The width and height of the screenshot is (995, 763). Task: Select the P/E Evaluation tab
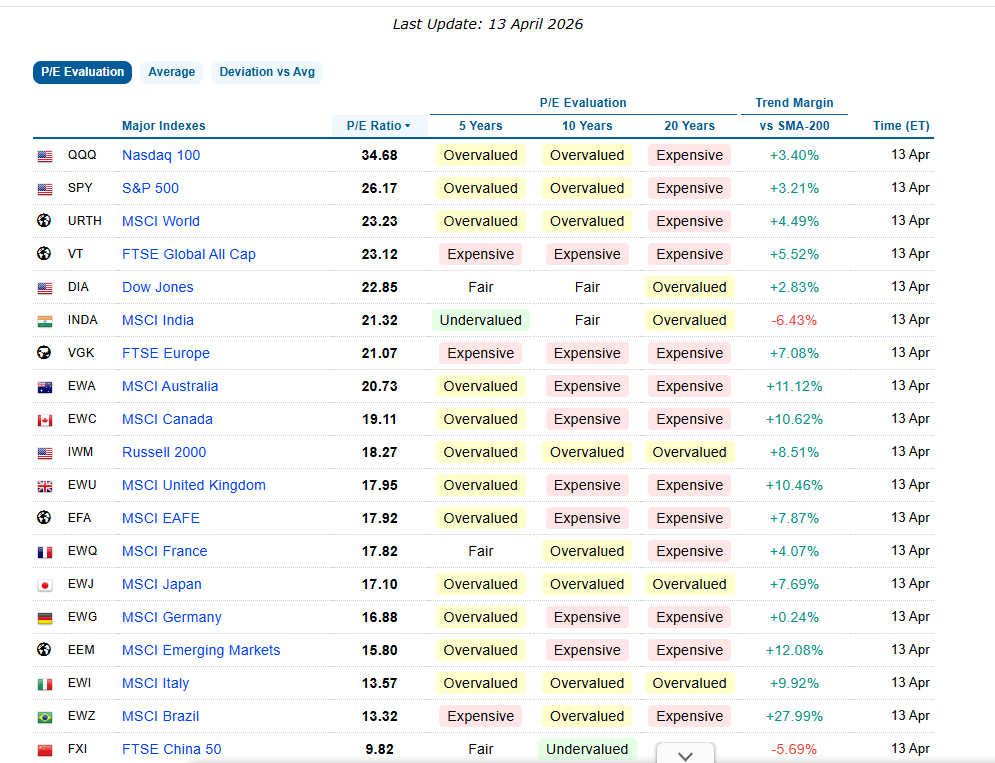82,72
